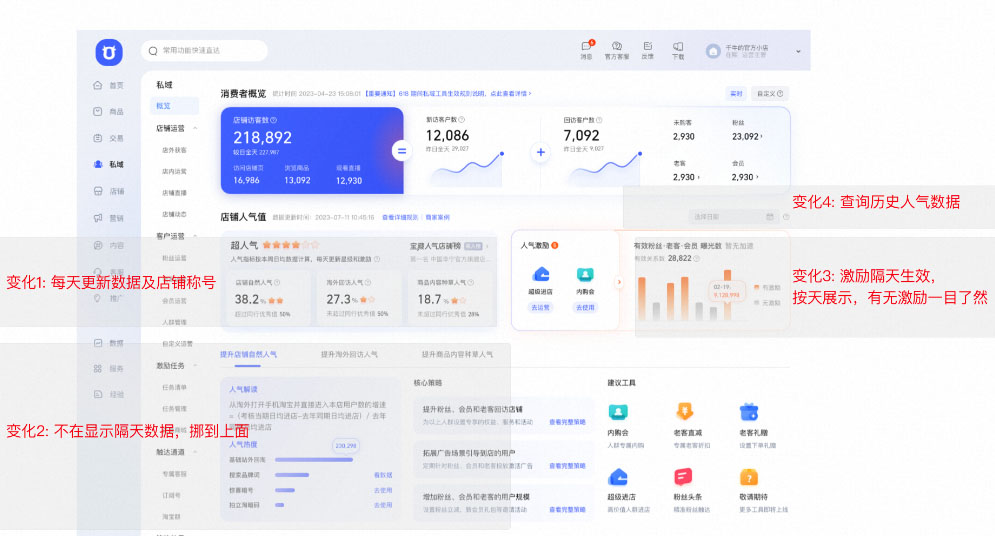The width and height of the screenshot is (995, 536).
Task: Click the 去使用 button under 内购会
Action: tap(585, 307)
